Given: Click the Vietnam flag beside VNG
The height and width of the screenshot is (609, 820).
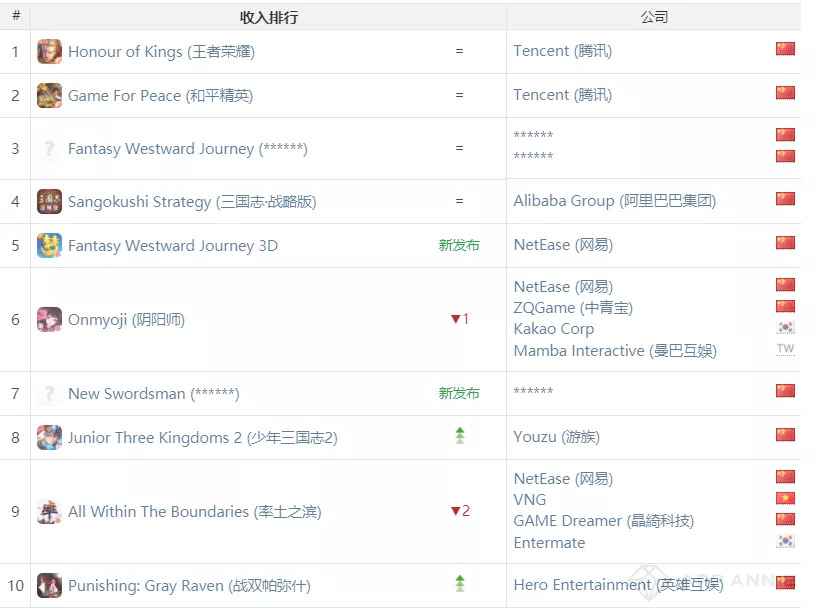Looking at the screenshot, I should pyautogui.click(x=785, y=499).
